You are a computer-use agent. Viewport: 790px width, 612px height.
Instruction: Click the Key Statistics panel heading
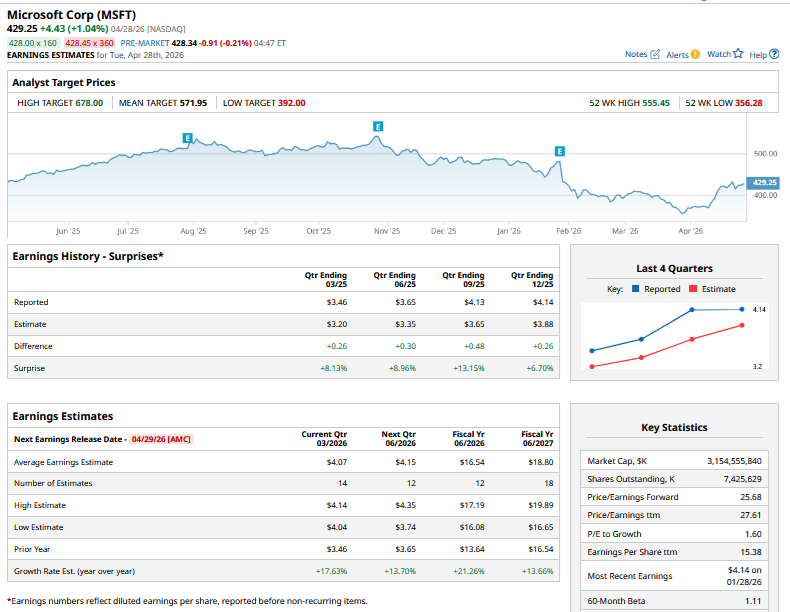tap(673, 427)
